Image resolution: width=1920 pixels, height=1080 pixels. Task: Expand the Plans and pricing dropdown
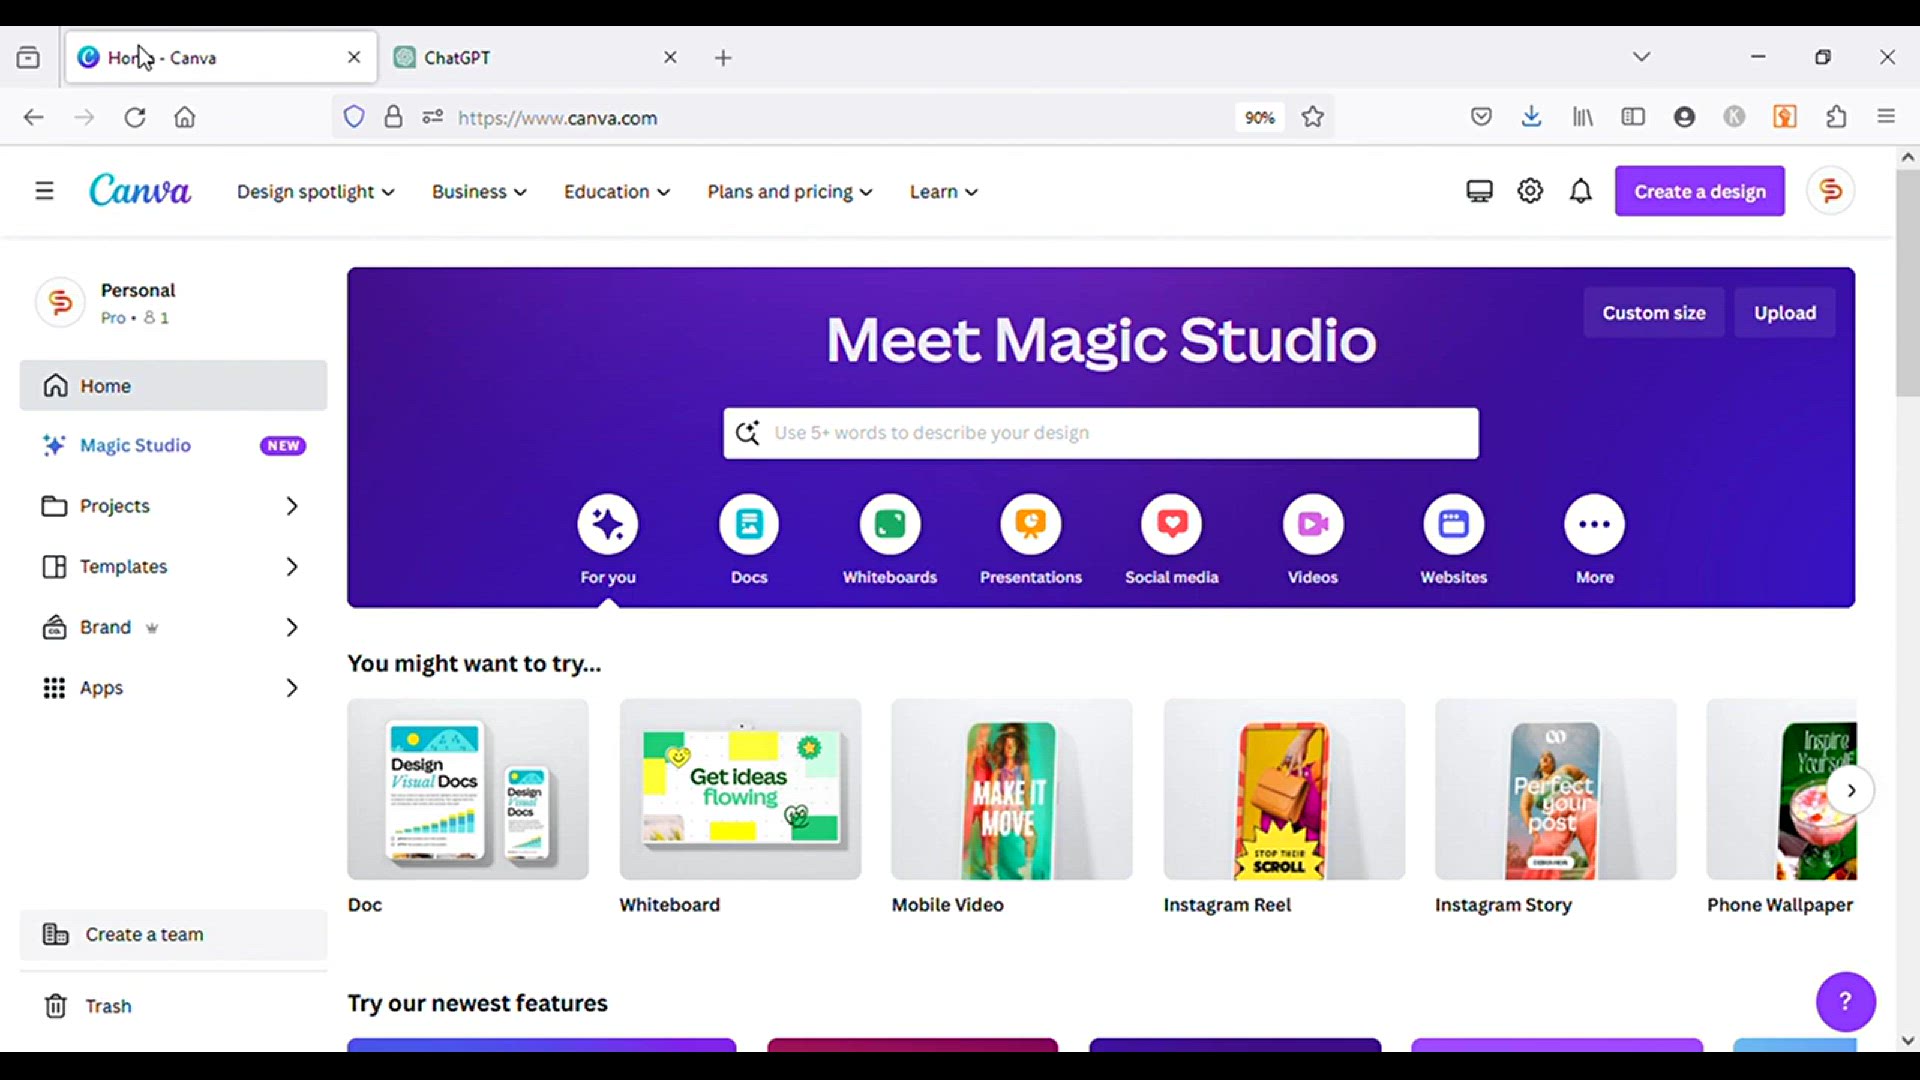point(790,191)
